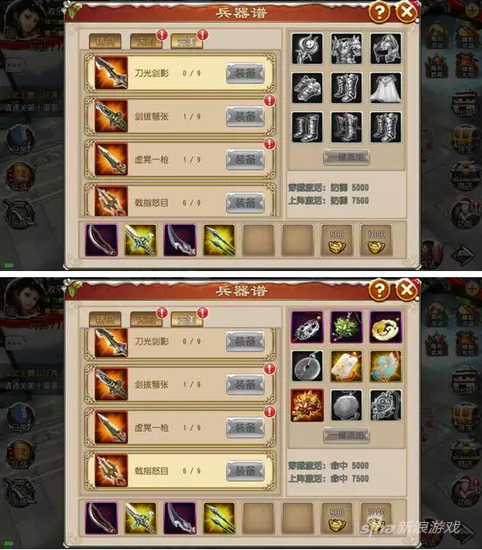The width and height of the screenshot is (482, 550).
Task: Select the yellow jade dragon pendant icon
Action: point(386,327)
